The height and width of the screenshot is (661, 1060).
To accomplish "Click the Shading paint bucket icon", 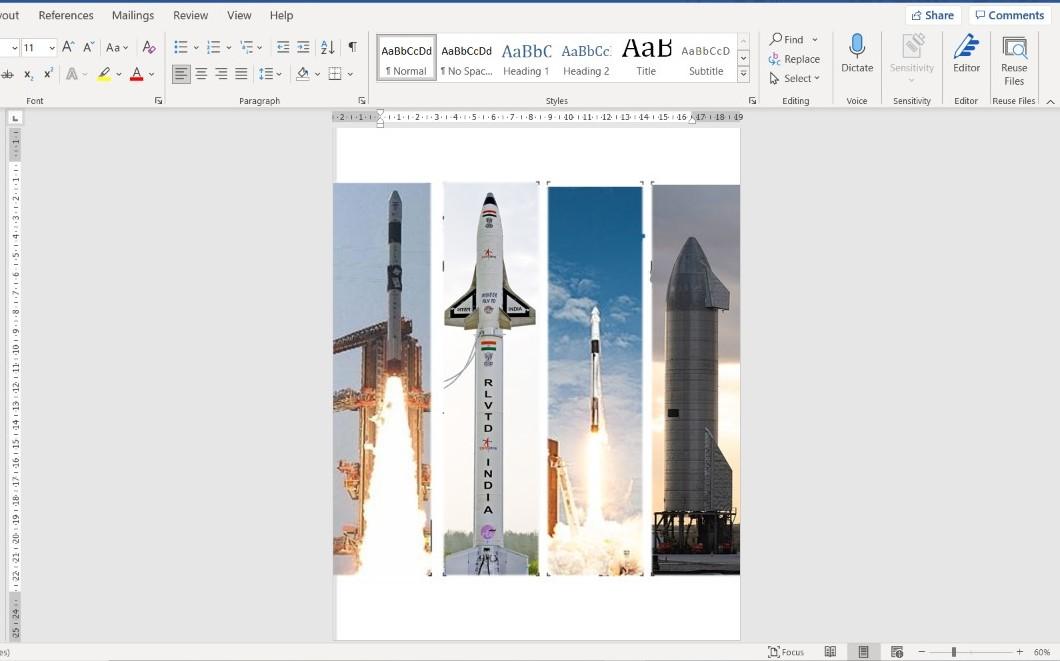I will [303, 74].
